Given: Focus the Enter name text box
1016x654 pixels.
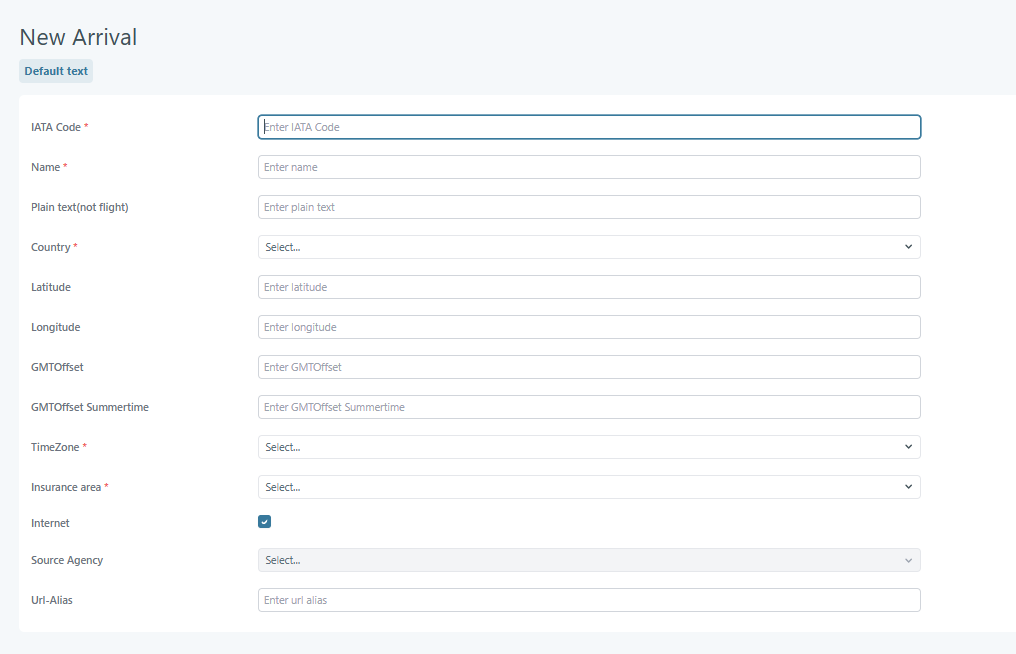Looking at the screenshot, I should (588, 167).
